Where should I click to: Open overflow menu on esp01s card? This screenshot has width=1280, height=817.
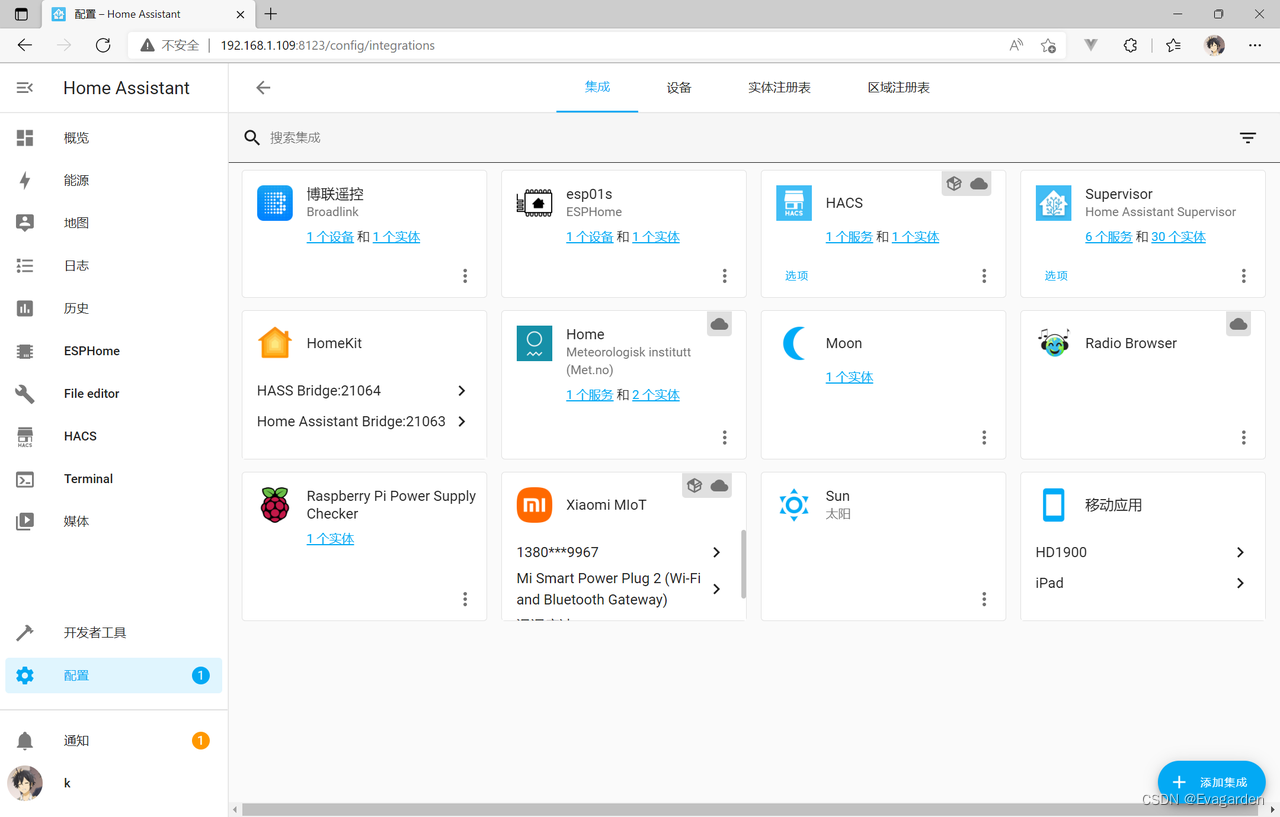(725, 276)
